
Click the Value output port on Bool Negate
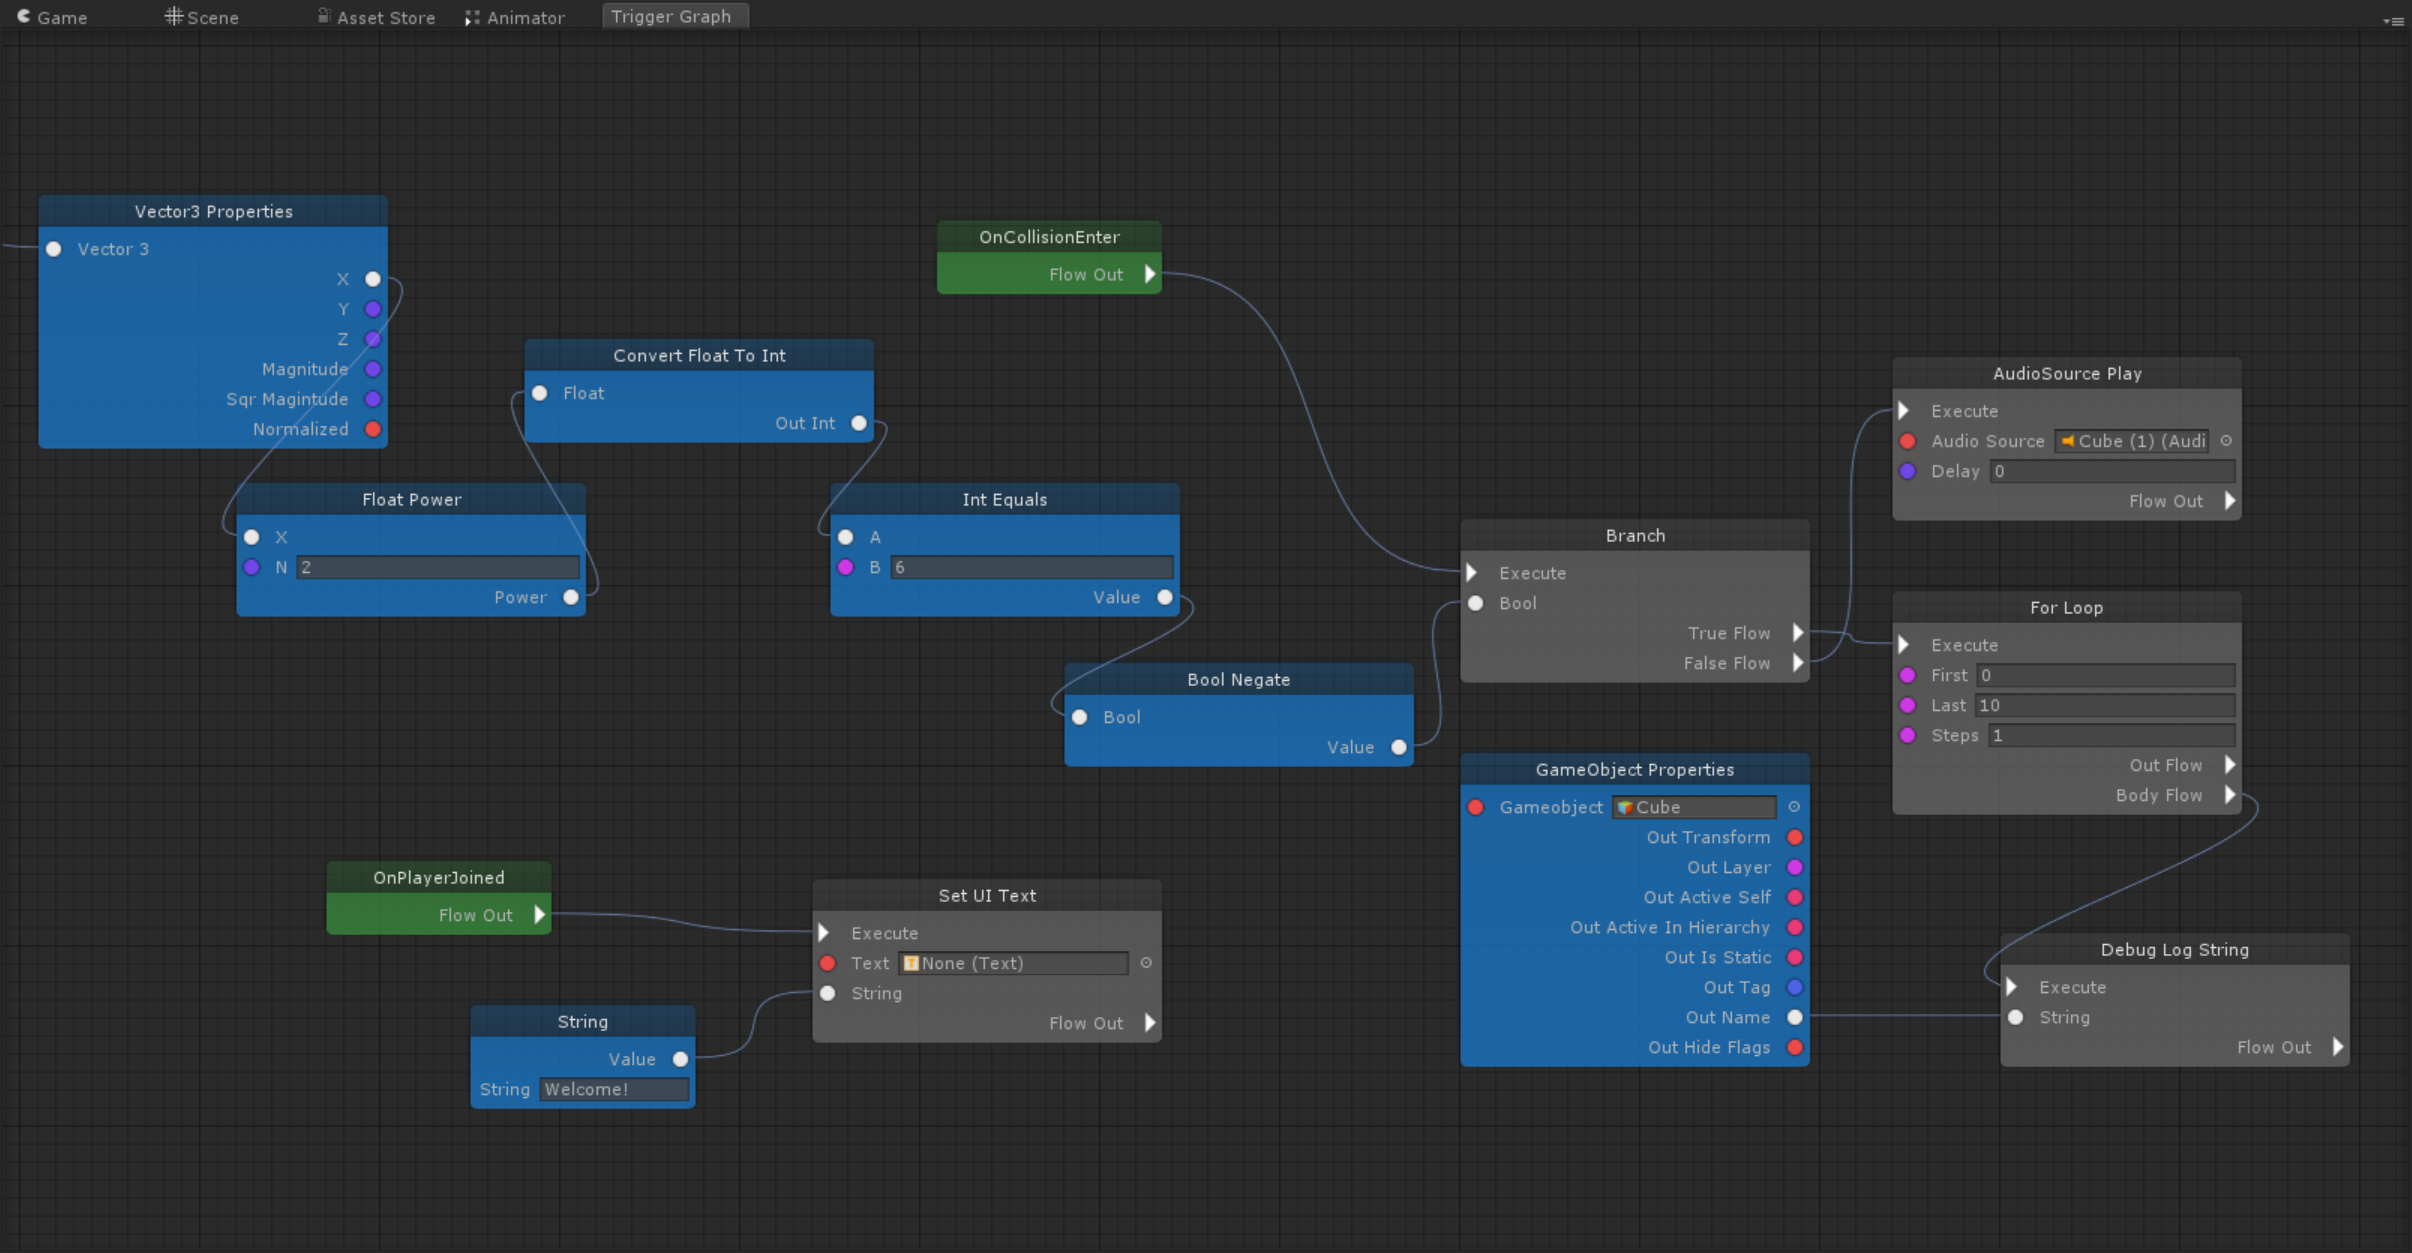pyautogui.click(x=1397, y=747)
